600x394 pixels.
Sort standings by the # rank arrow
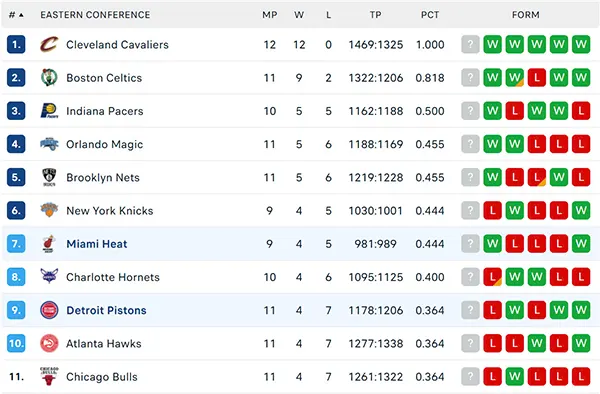[16, 15]
